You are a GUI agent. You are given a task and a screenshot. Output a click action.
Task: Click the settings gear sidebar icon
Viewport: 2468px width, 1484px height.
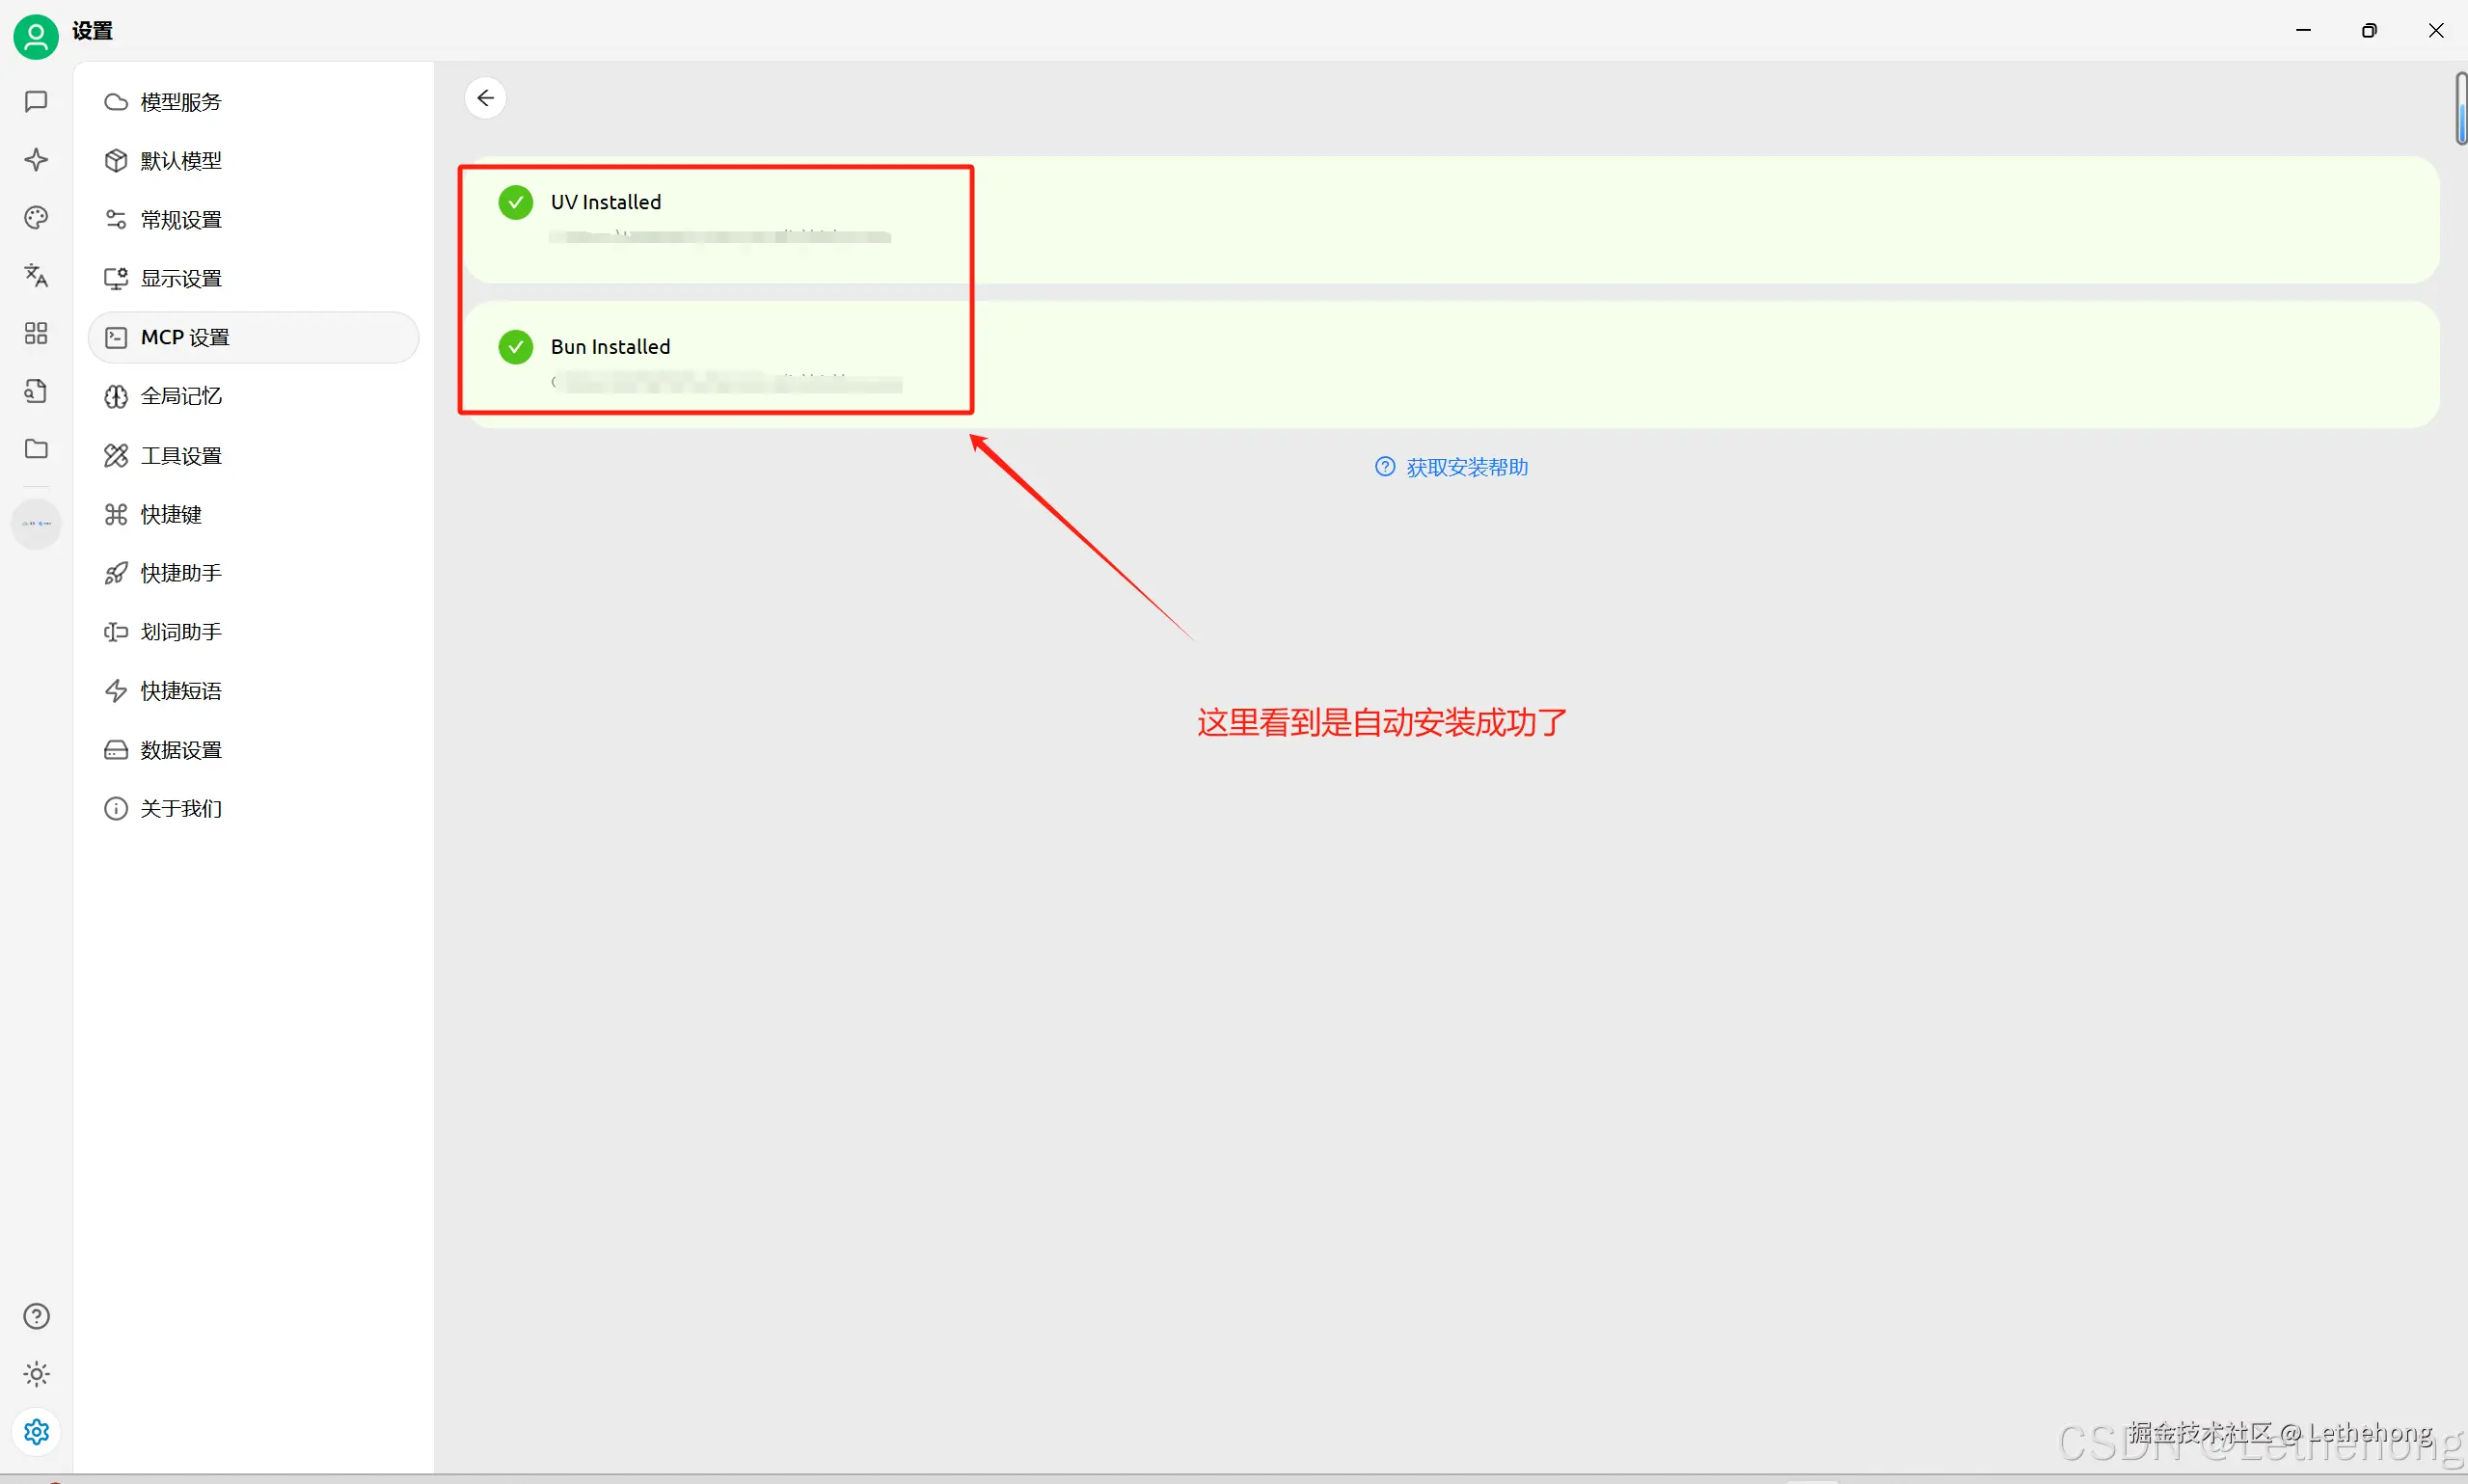36,1432
